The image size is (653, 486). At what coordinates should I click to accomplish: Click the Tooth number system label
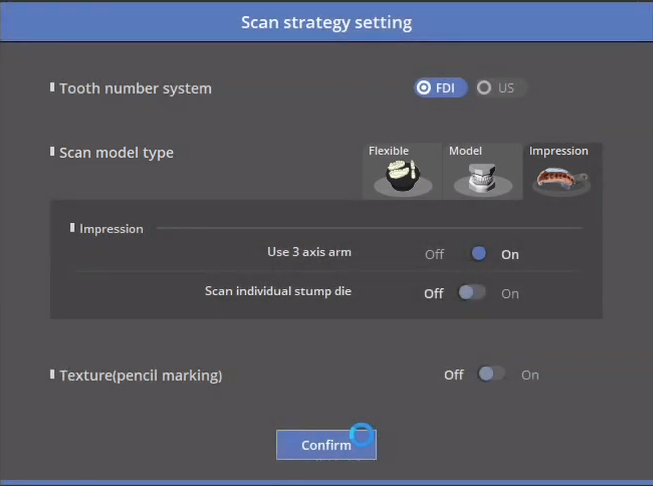pos(135,88)
